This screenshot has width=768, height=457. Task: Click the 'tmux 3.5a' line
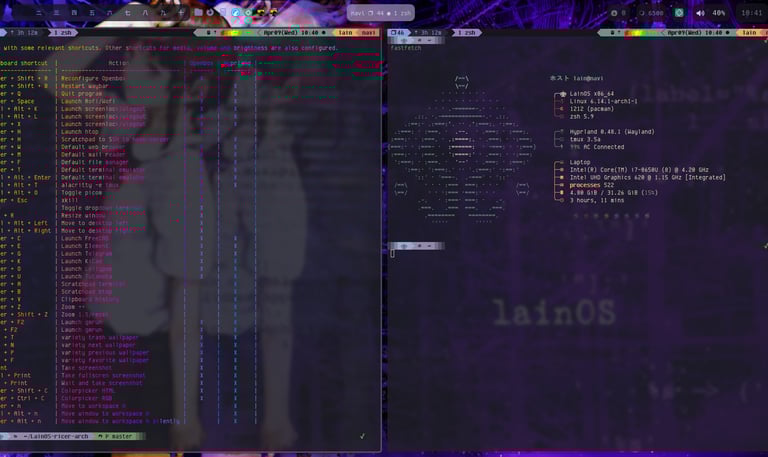pos(585,140)
